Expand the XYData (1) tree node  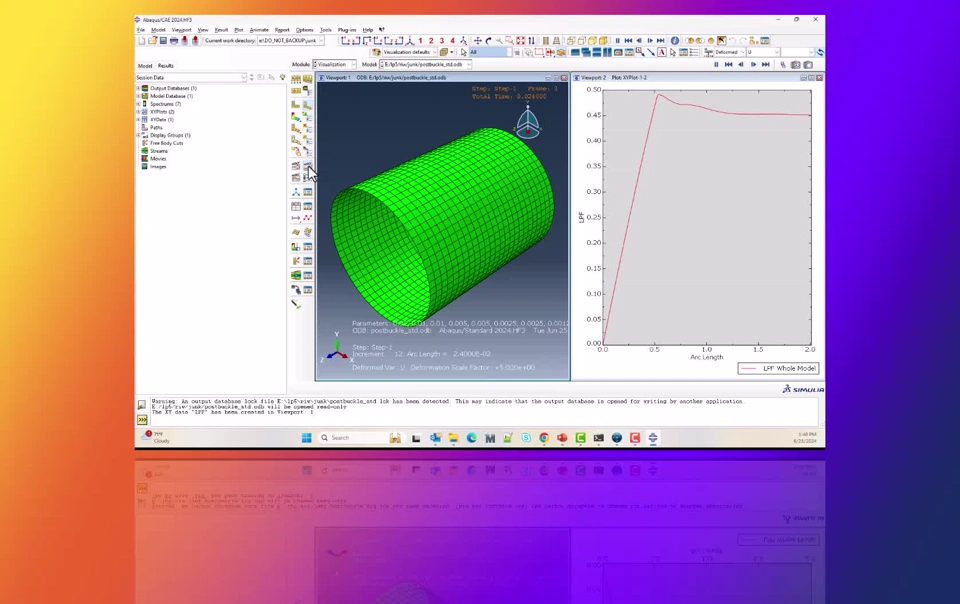tap(138, 120)
